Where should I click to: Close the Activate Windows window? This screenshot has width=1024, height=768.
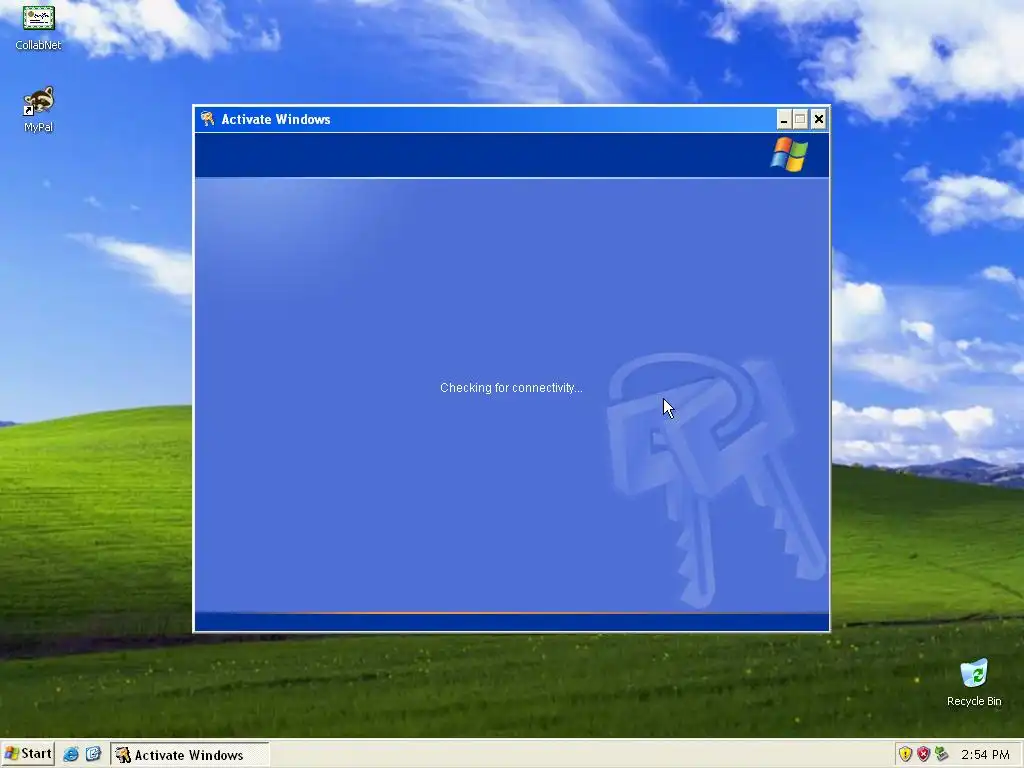point(818,120)
